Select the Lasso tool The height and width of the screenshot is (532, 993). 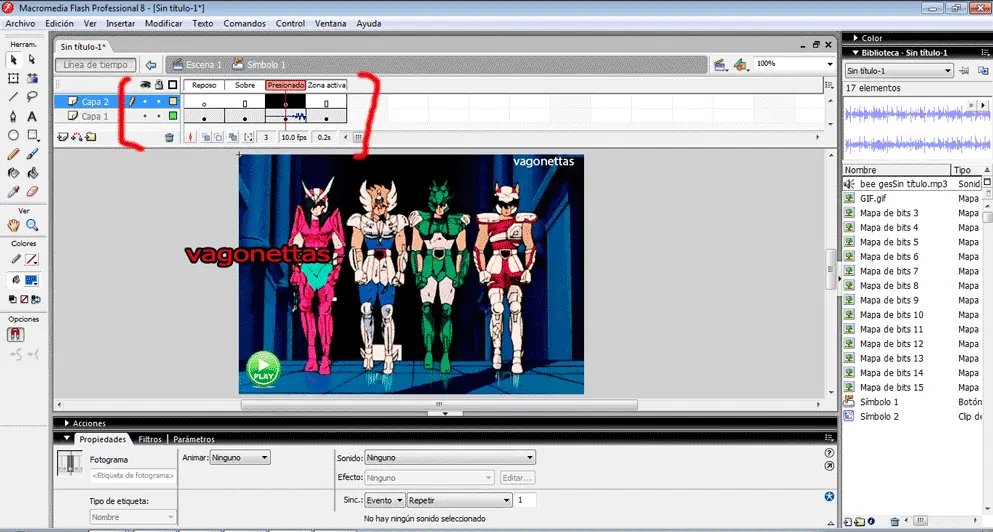[x=32, y=97]
